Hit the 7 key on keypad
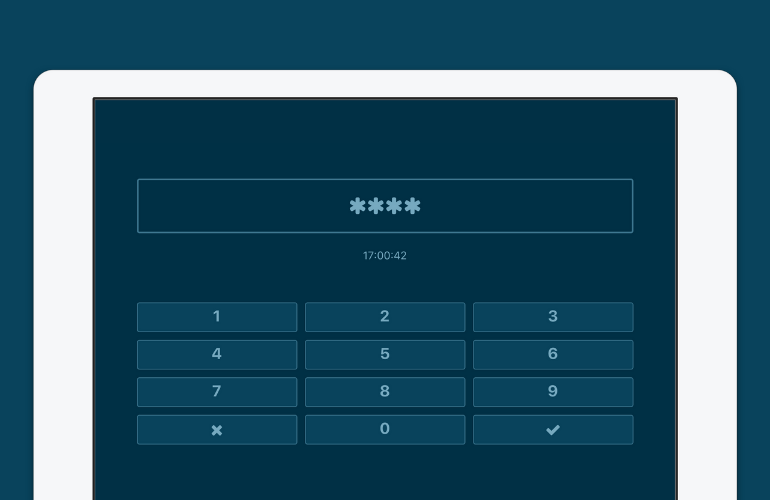This screenshot has height=500, width=770. [x=217, y=392]
